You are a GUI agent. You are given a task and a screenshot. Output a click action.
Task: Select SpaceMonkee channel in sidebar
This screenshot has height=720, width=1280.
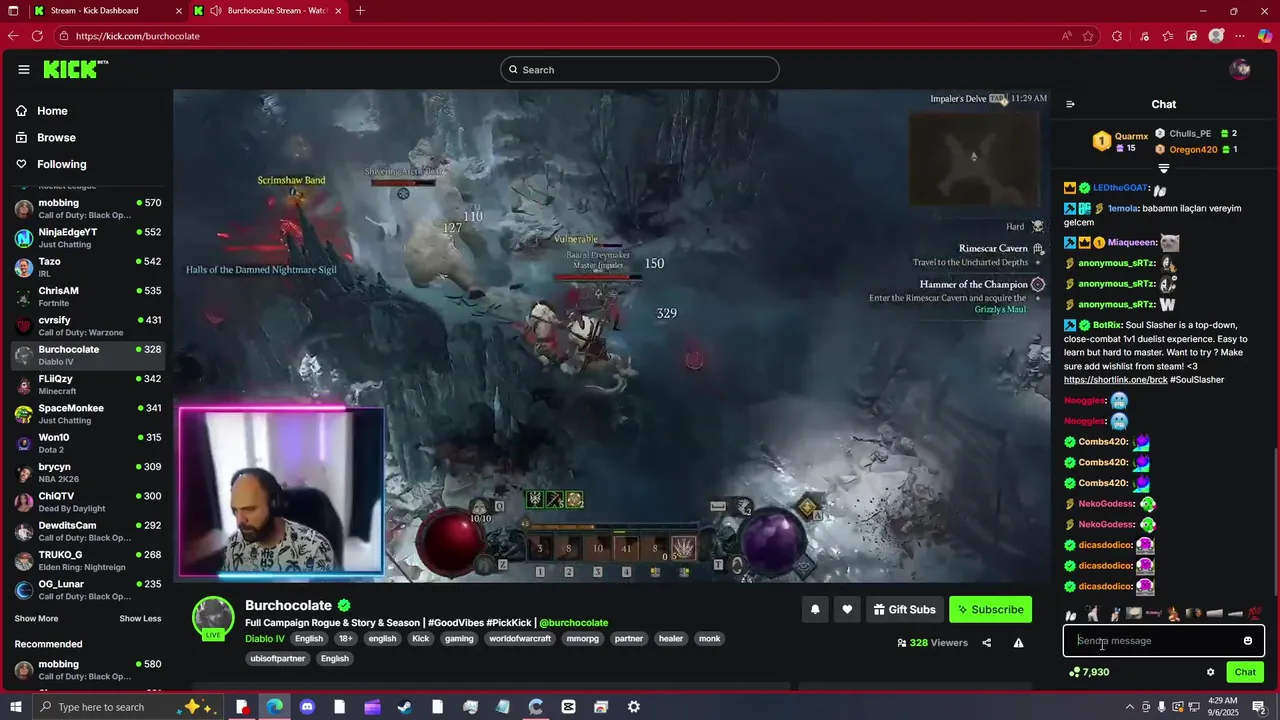pyautogui.click(x=86, y=414)
